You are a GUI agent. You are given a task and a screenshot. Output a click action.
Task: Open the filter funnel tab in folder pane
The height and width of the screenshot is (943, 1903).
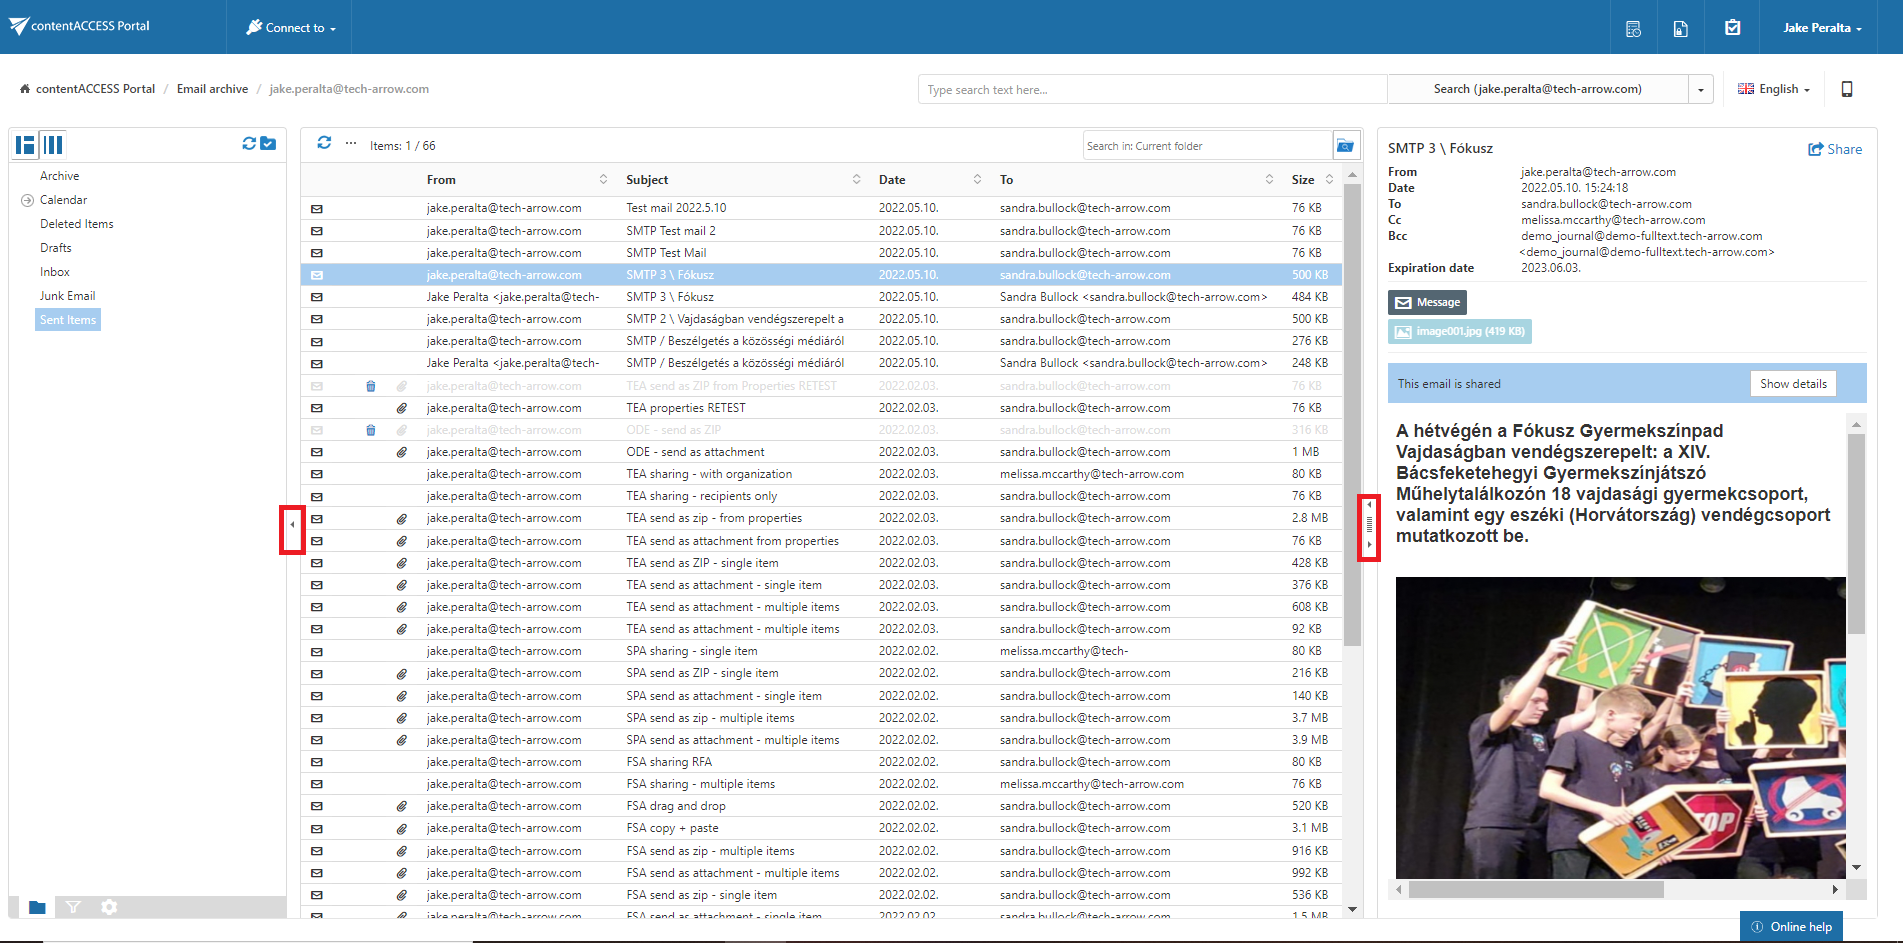coord(73,907)
